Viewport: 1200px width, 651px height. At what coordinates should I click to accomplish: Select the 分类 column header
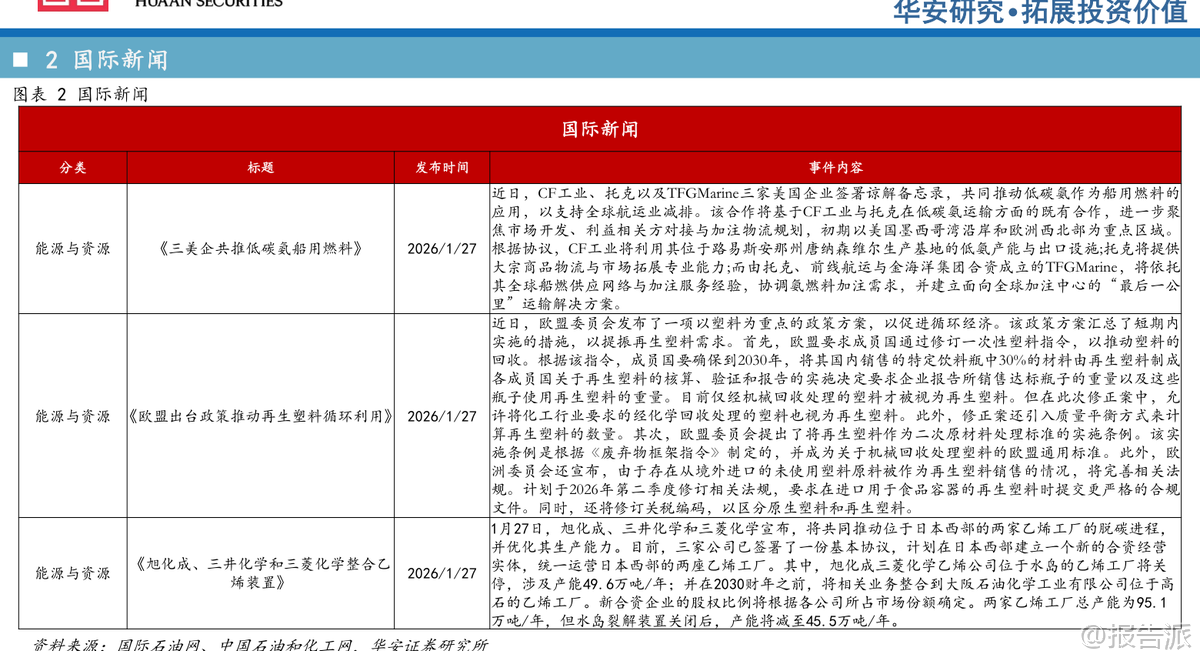click(73, 168)
